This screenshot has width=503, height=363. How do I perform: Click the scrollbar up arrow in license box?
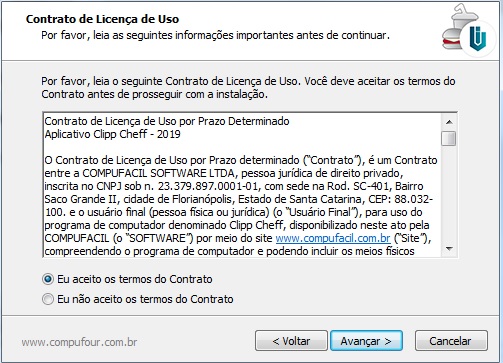[449, 122]
